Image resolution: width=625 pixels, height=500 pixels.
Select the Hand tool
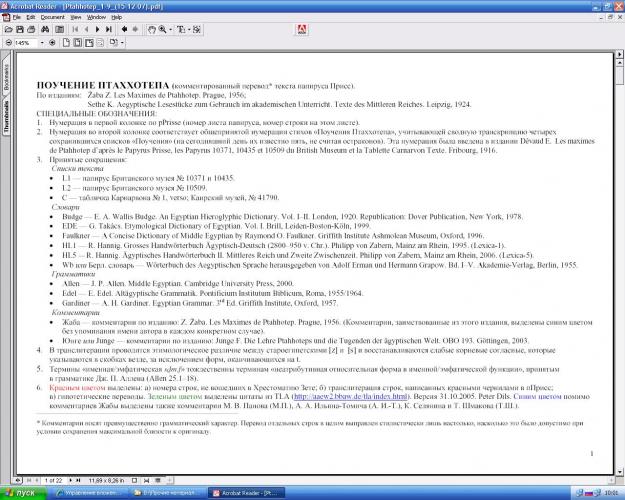coord(153,30)
